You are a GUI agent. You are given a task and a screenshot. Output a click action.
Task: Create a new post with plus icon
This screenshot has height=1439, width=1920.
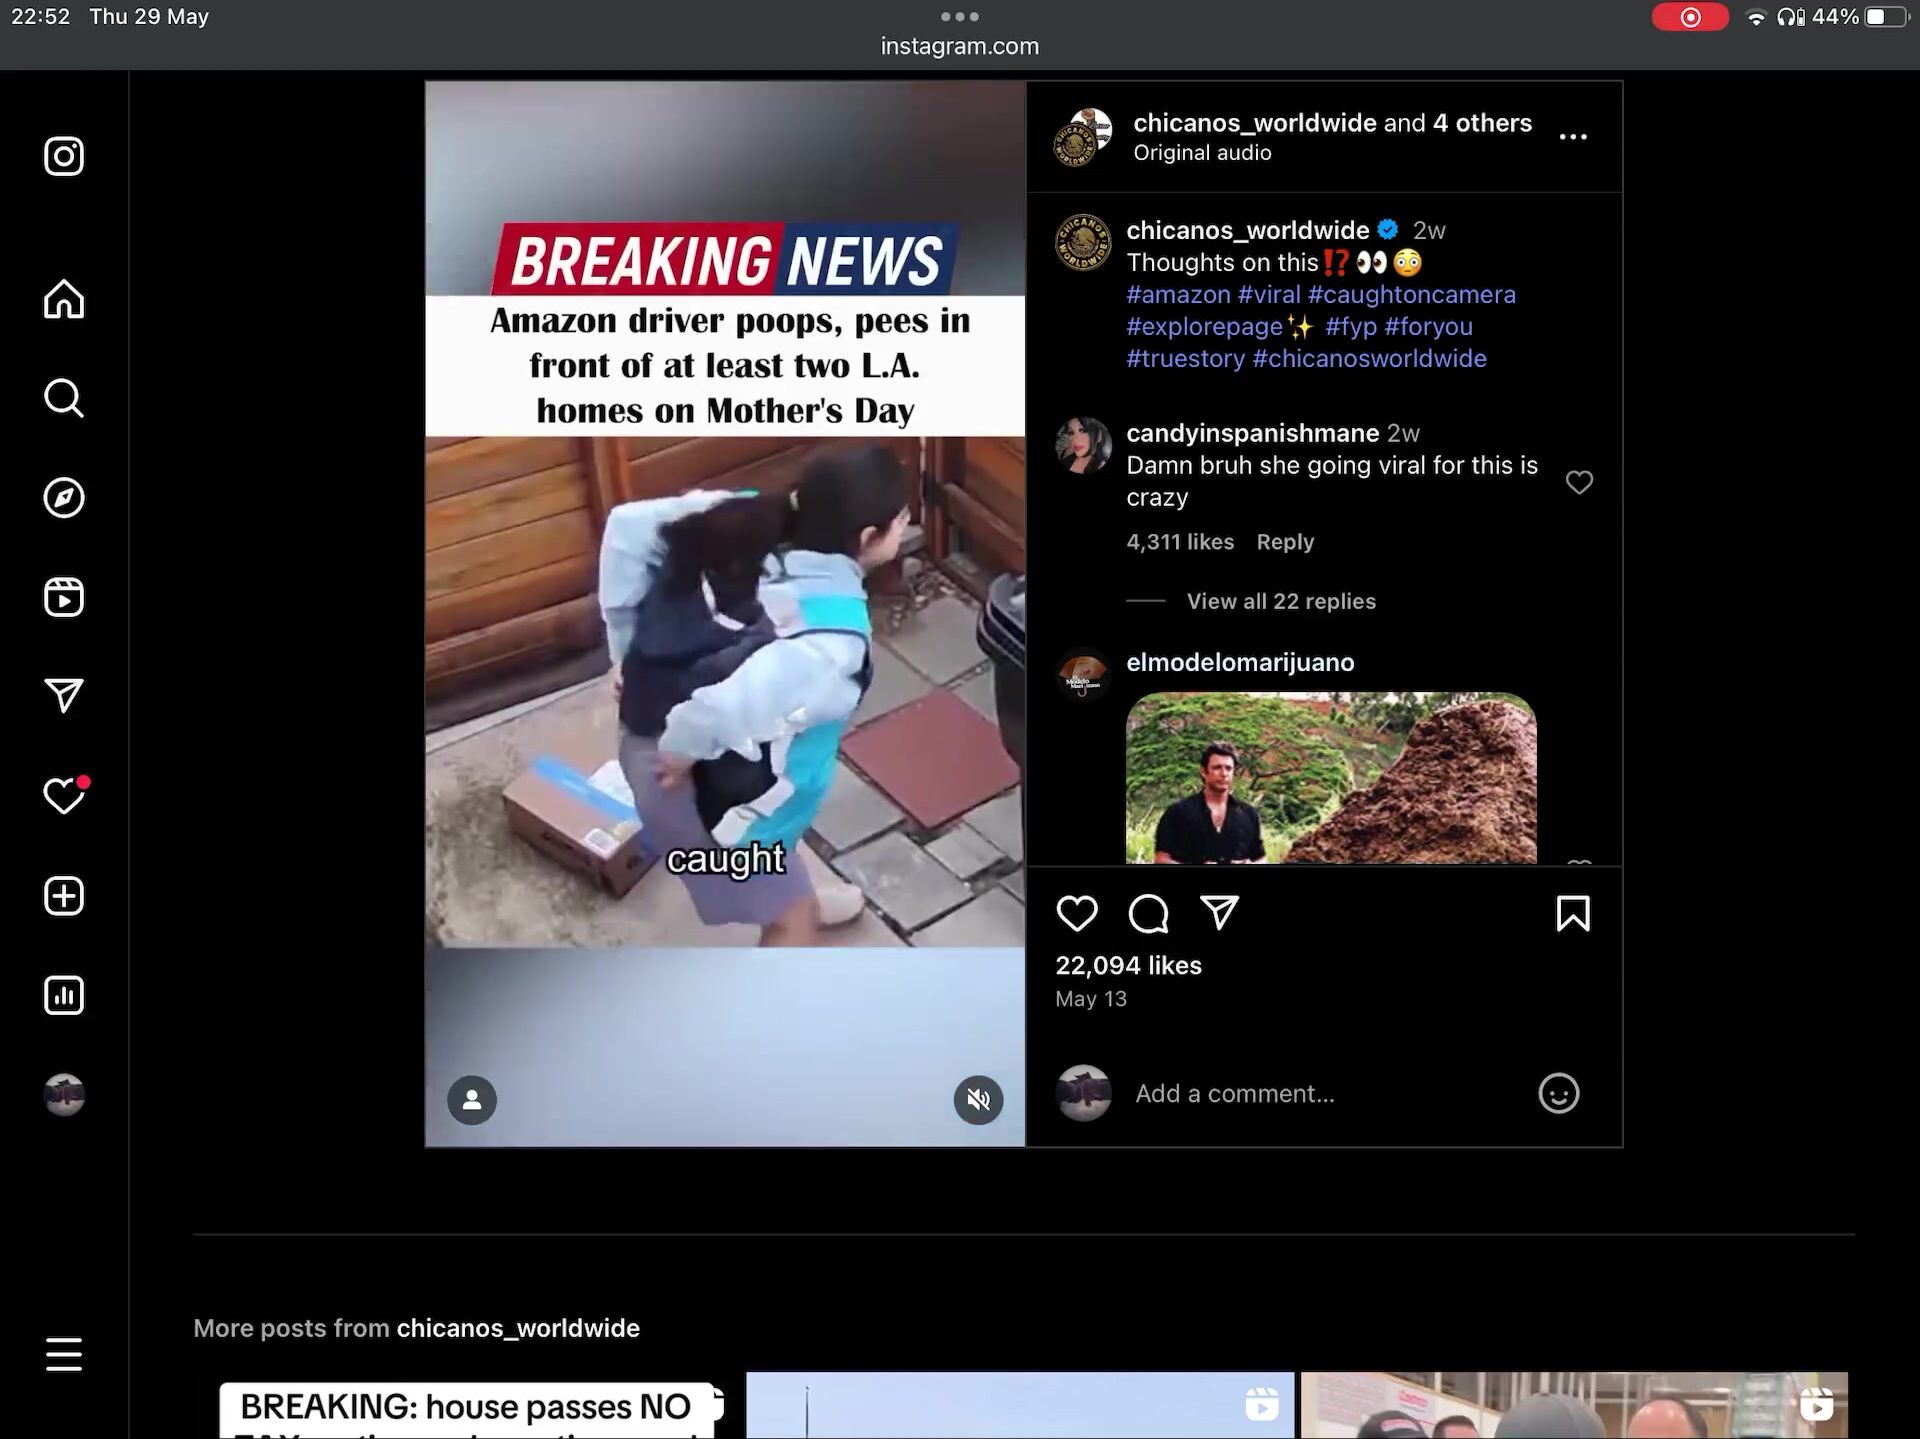(x=64, y=895)
